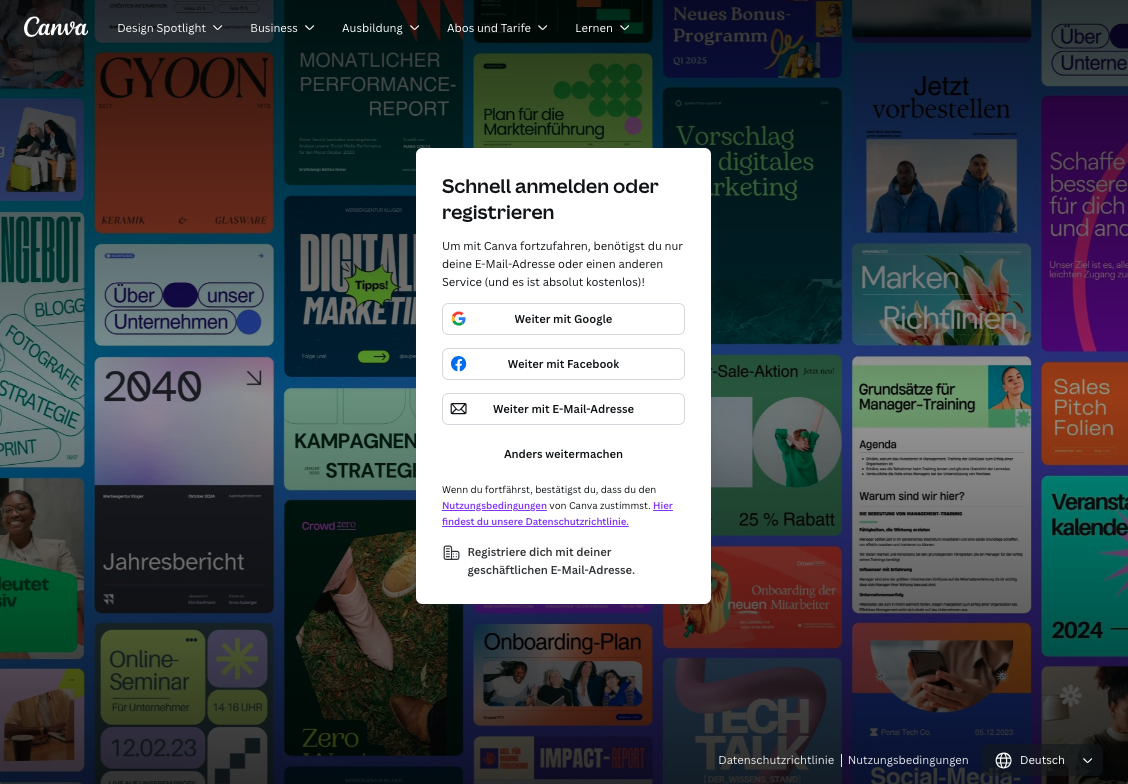Expand the Business menu chevron
1128x784 pixels.
(x=310, y=28)
